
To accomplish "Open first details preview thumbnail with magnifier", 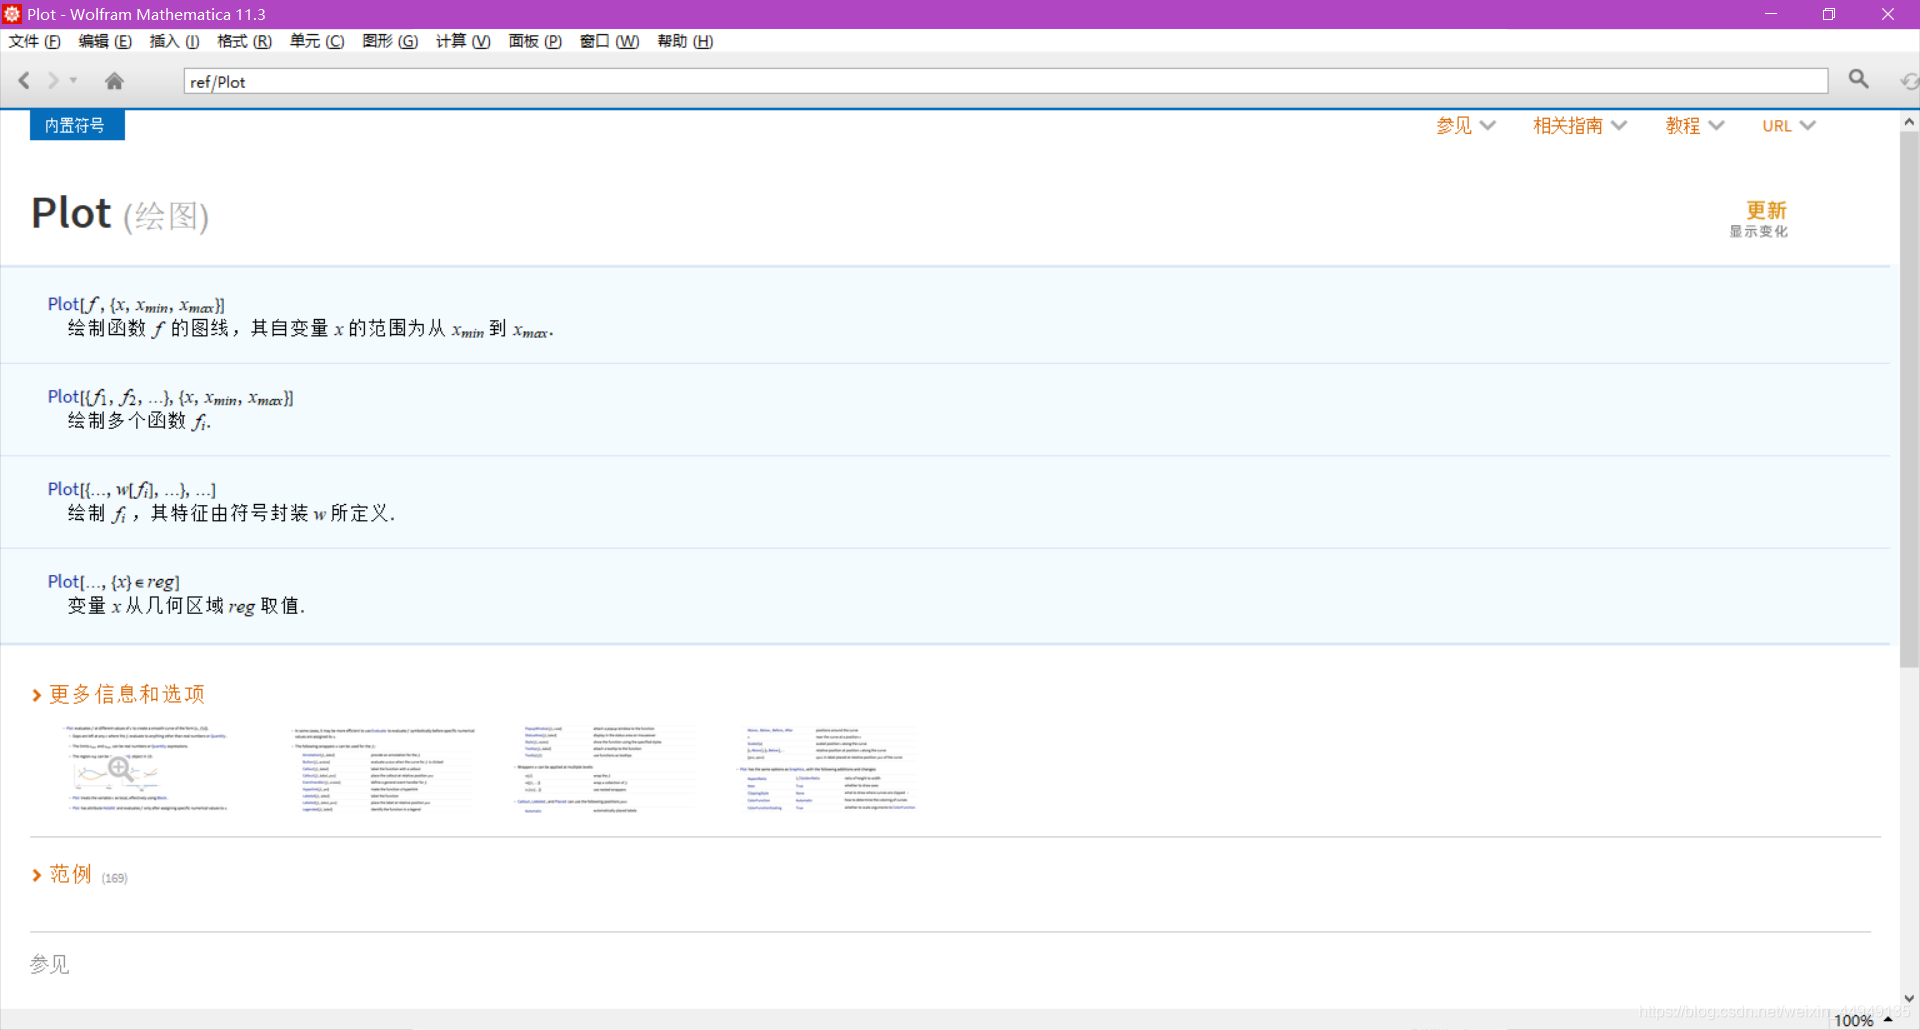I will (x=145, y=768).
